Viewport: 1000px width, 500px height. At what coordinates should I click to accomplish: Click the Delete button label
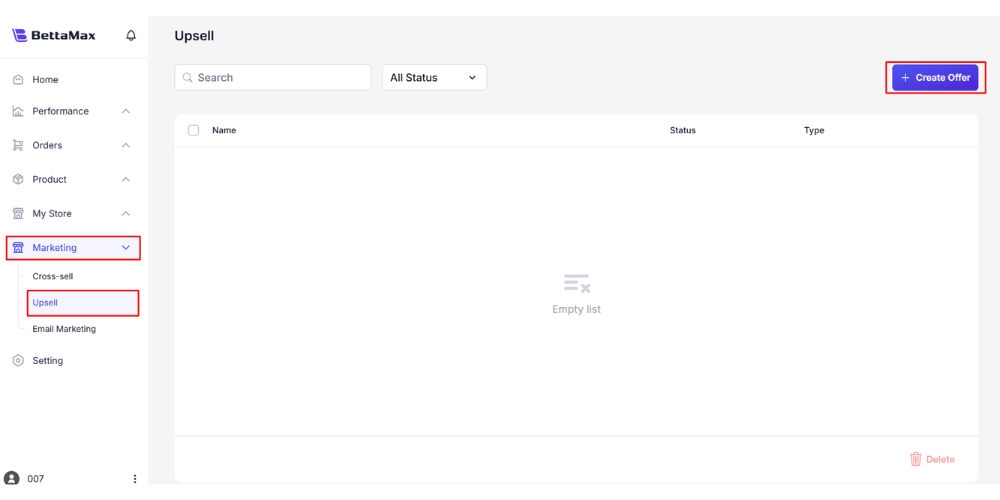(x=940, y=459)
